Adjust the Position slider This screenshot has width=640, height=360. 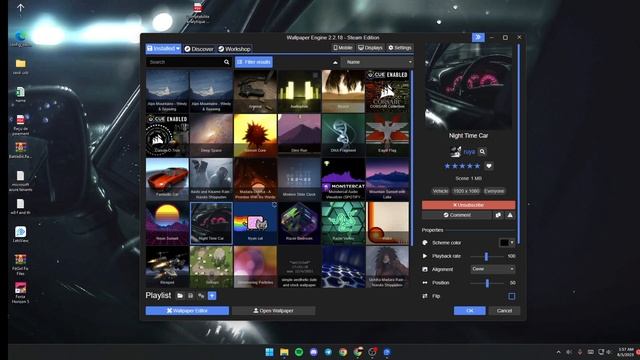pyautogui.click(x=488, y=282)
